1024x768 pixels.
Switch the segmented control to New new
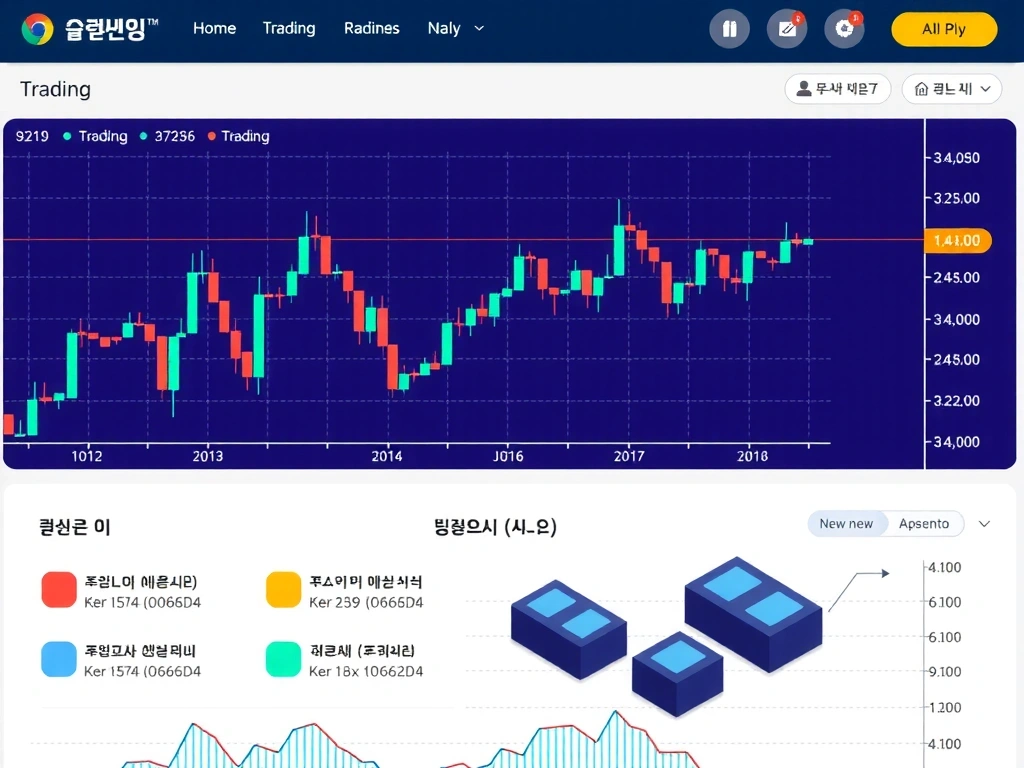[x=847, y=523]
